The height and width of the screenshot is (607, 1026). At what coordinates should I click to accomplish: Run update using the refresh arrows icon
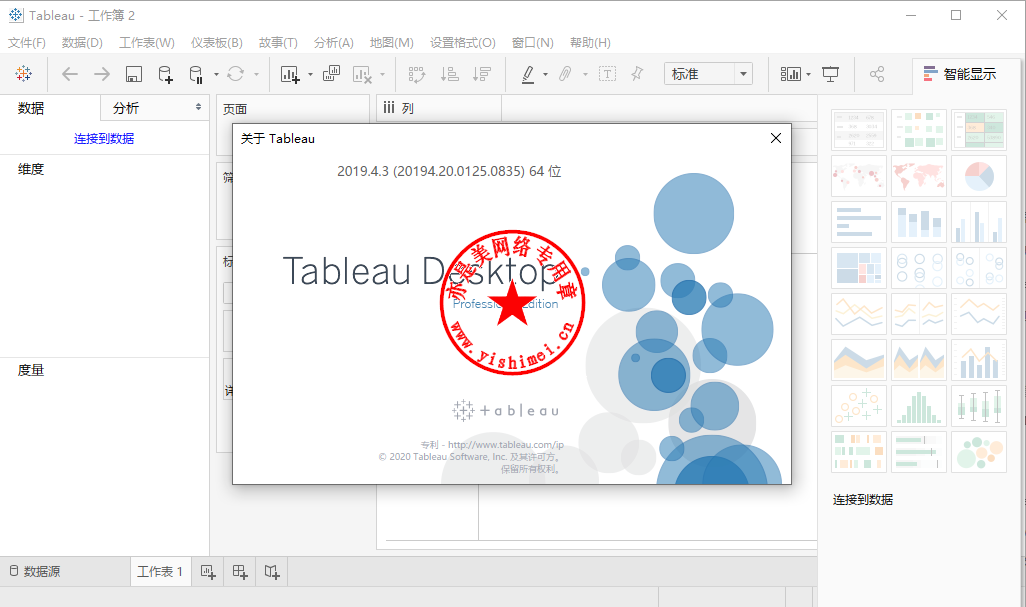click(236, 74)
